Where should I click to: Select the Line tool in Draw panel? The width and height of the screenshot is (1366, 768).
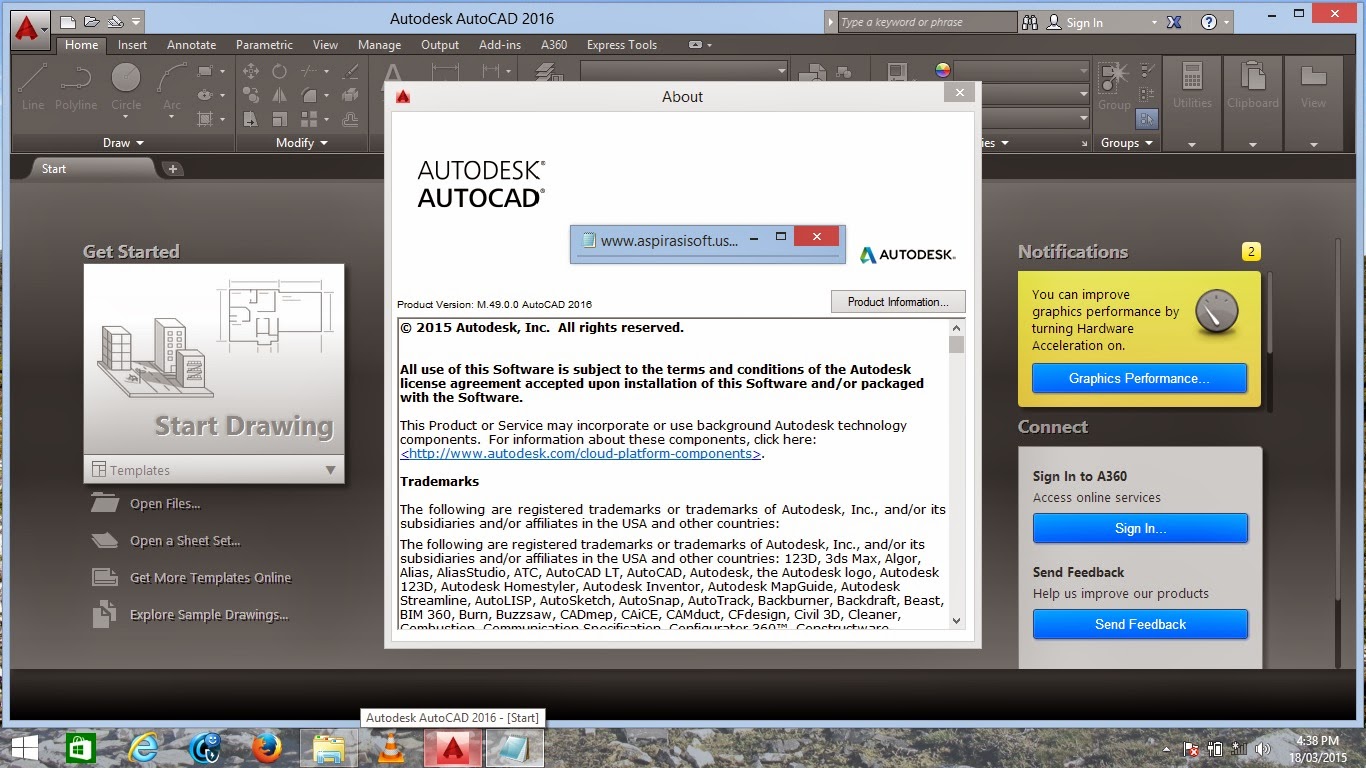point(33,86)
